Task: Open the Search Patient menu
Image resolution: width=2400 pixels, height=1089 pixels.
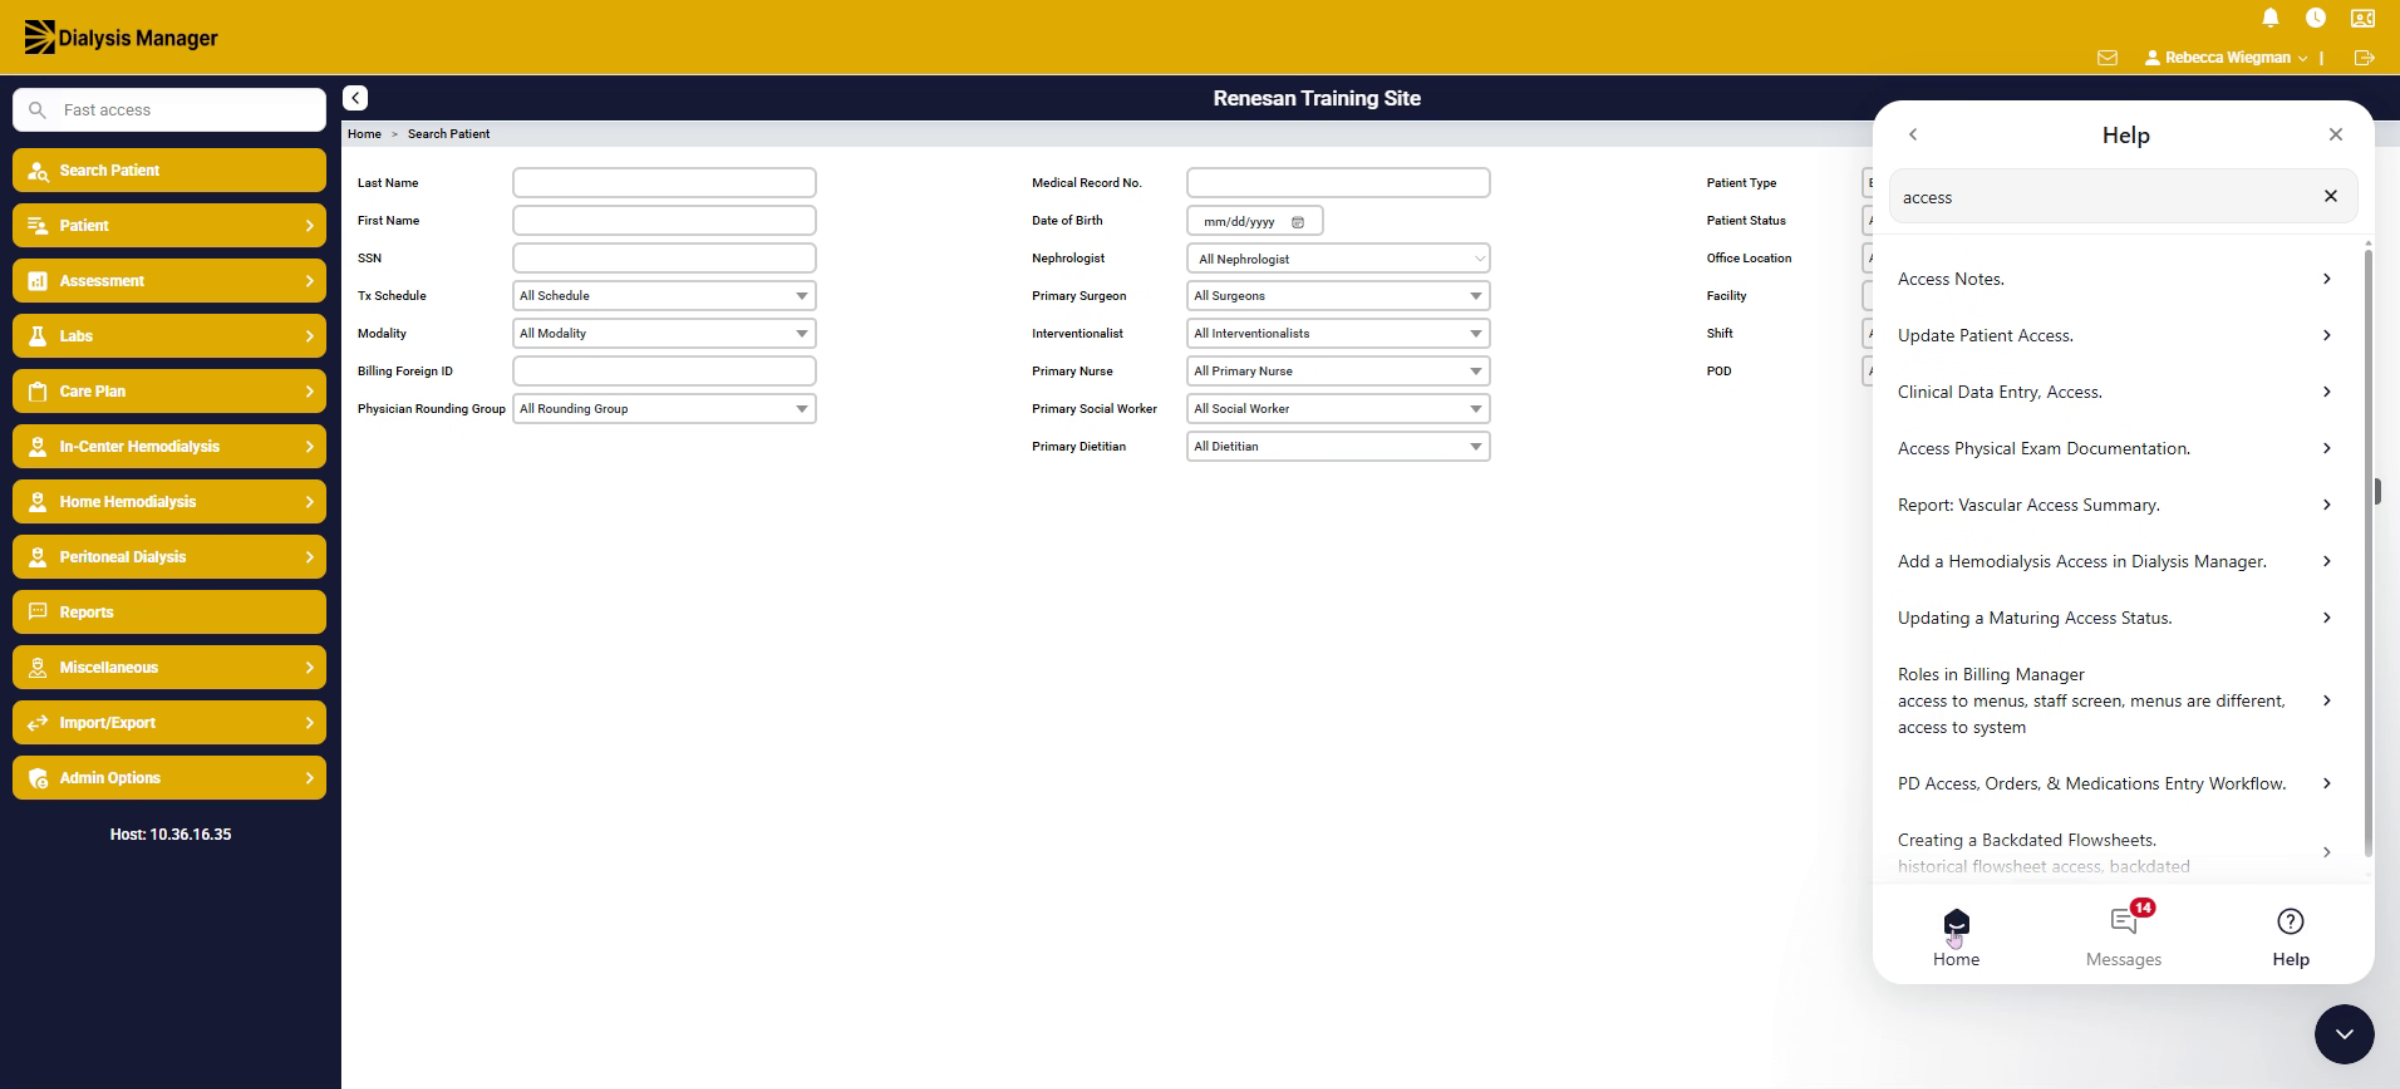Action: (169, 170)
